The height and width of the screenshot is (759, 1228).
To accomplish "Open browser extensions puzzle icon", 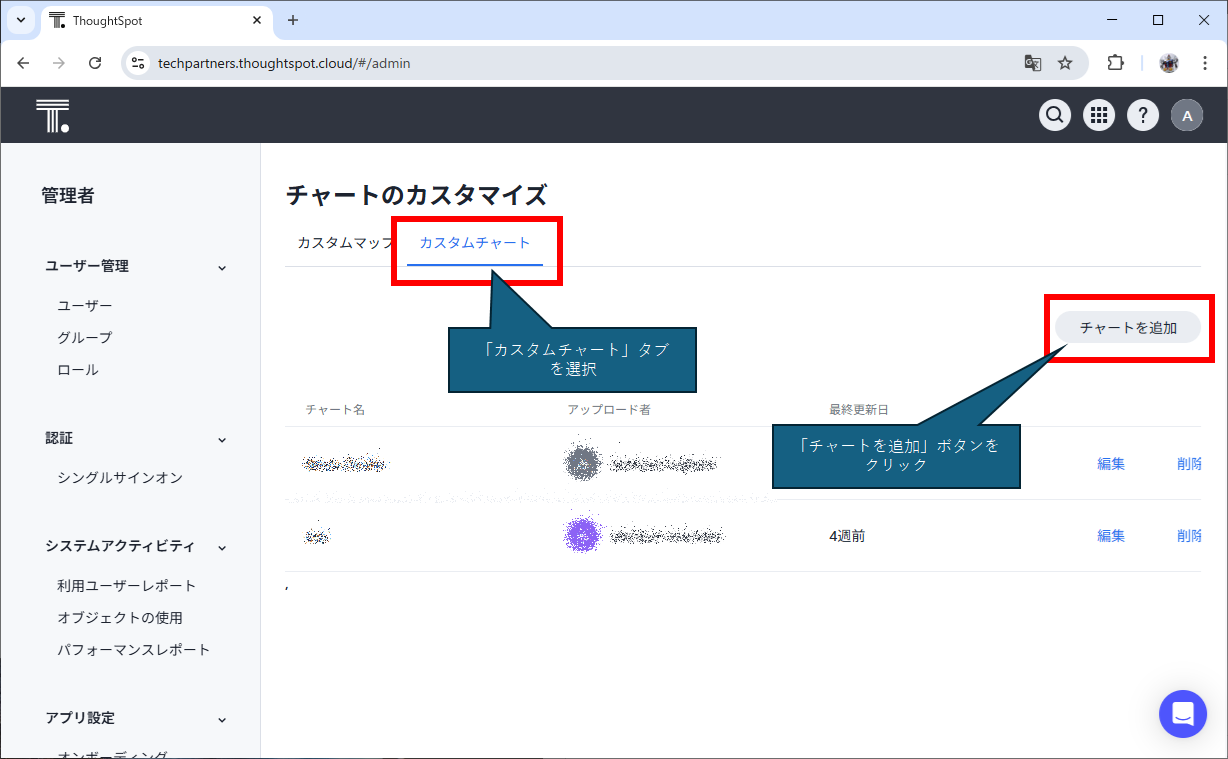I will point(1115,63).
